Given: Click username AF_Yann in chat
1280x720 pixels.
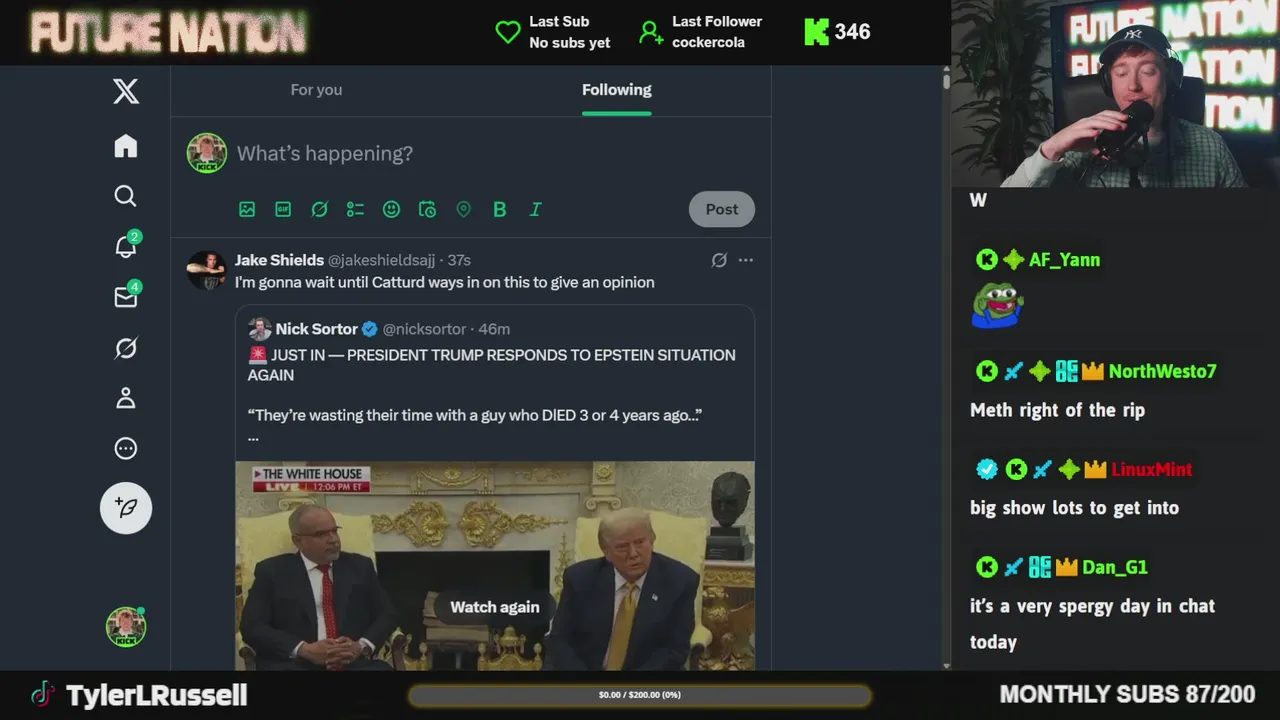Looking at the screenshot, I should [x=1064, y=260].
